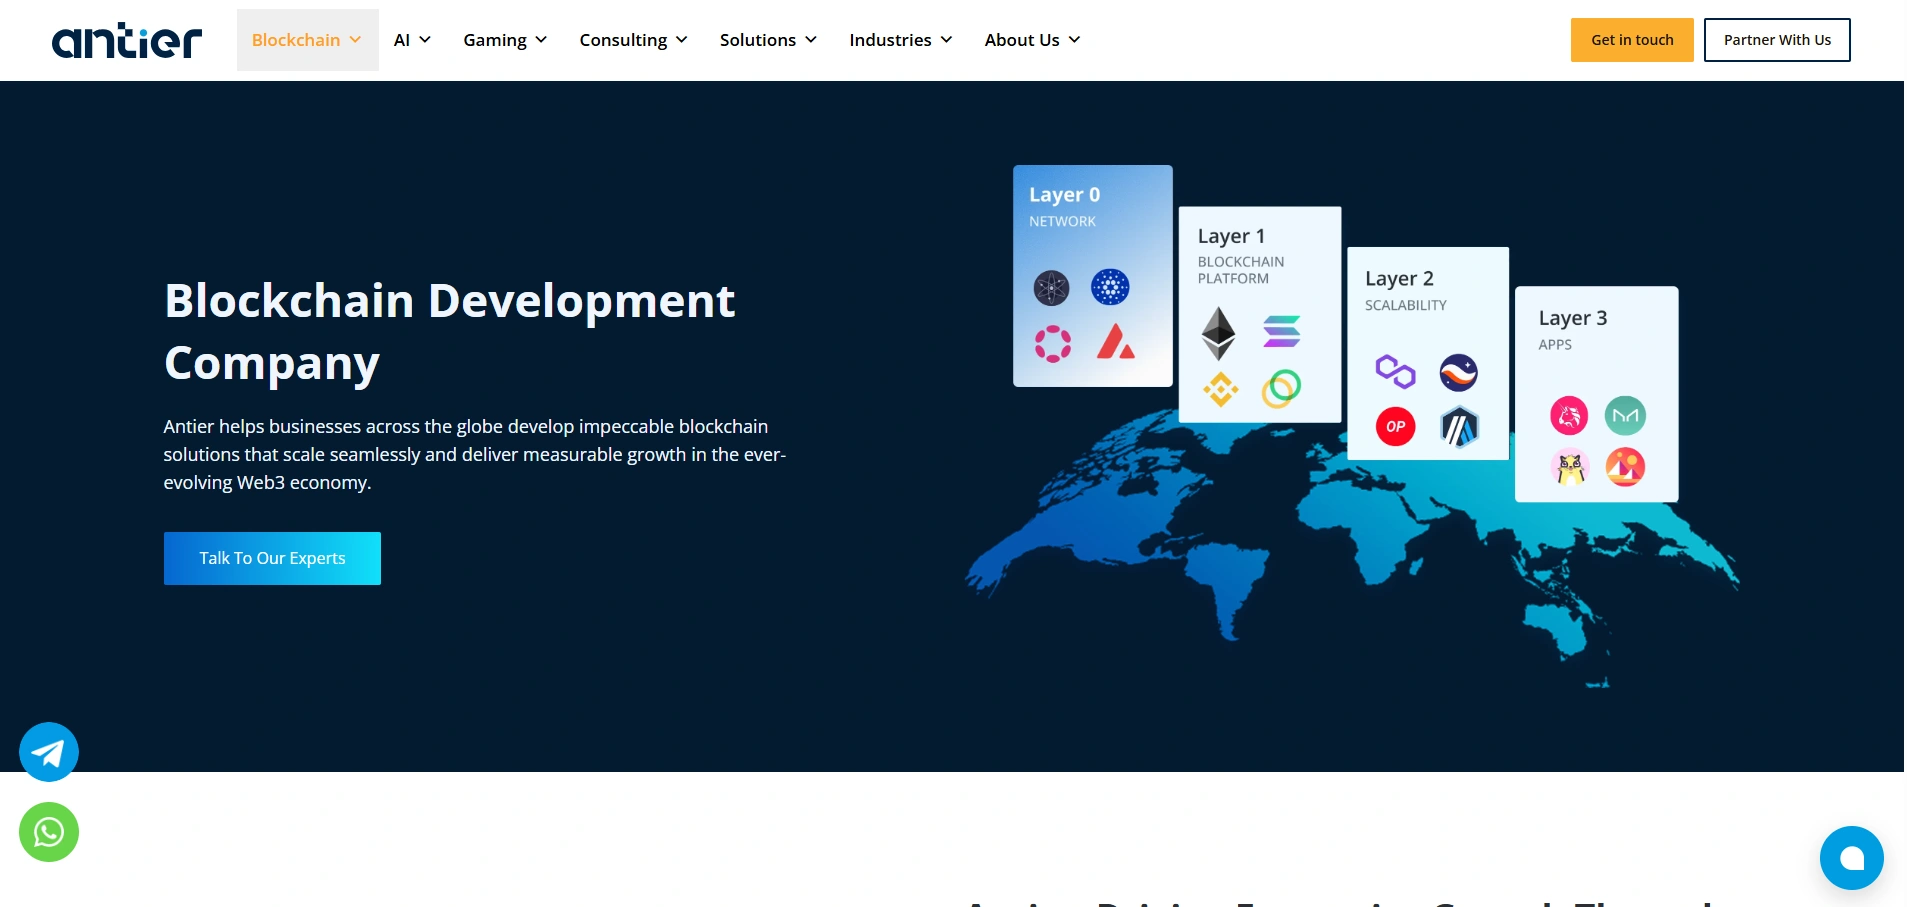Expand the AI menu chevron
Screen dimensions: 1907x907
(x=425, y=40)
